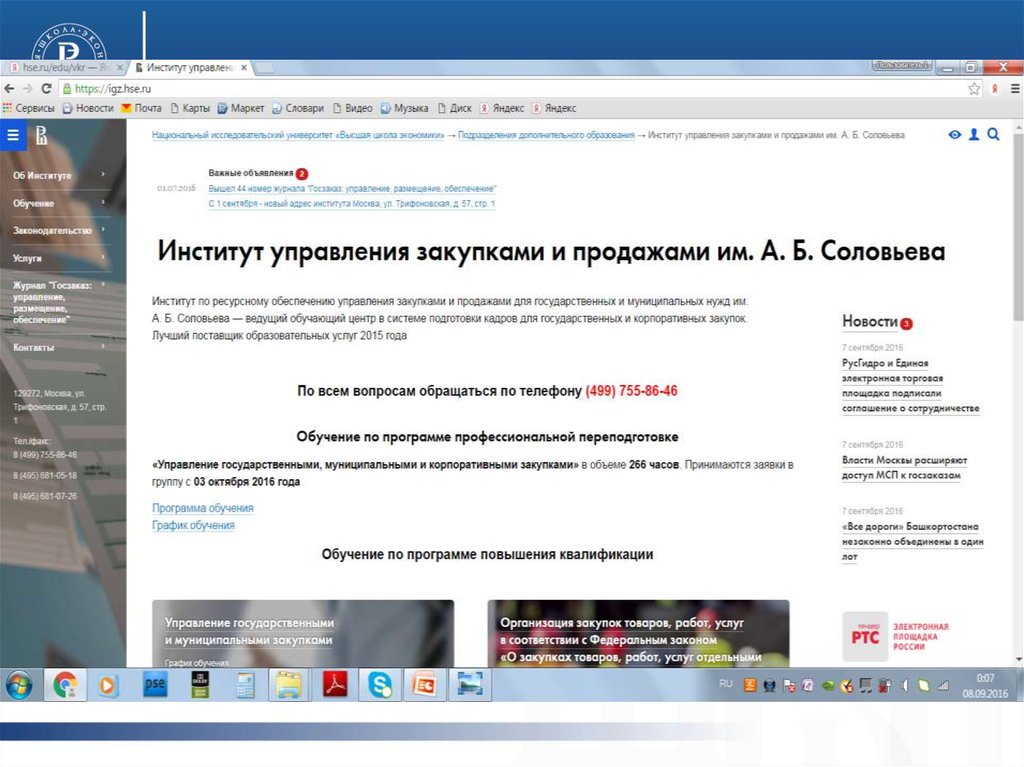Viewport: 1024px width, 767px height.
Task: Open the "Программа обучения" link
Action: pos(203,508)
